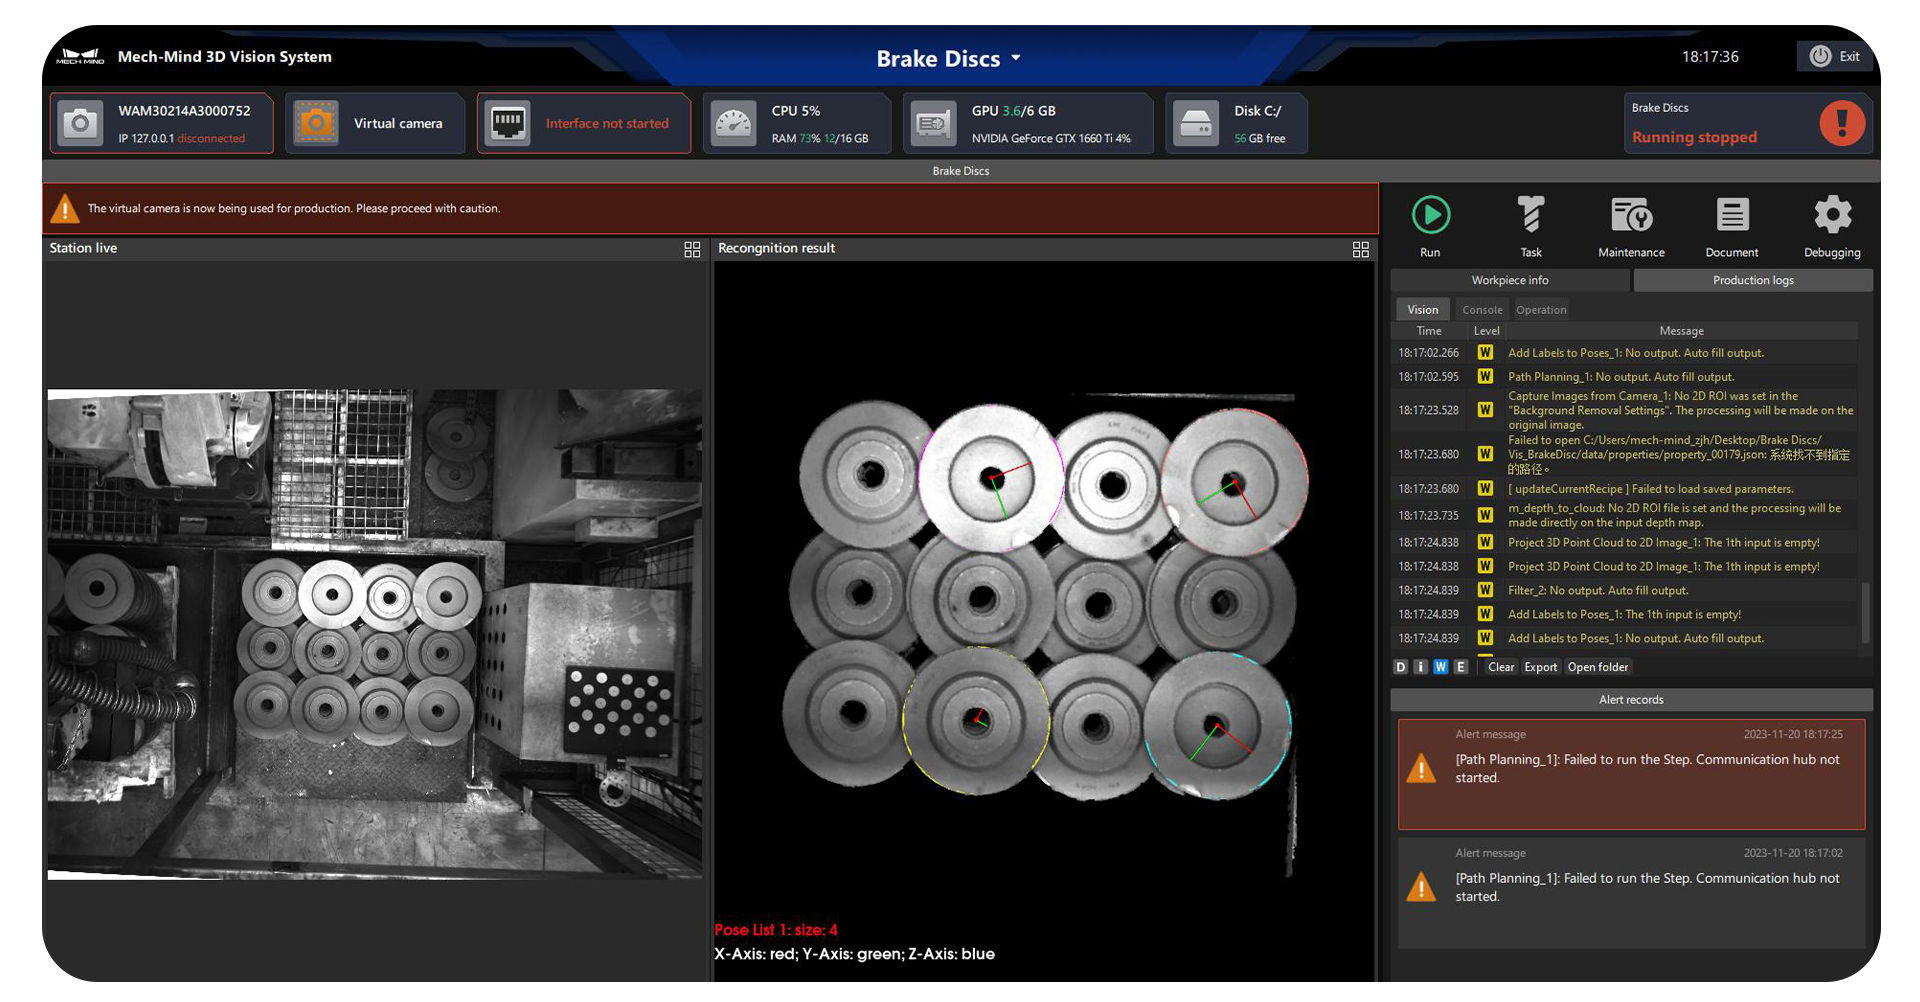
Task: Click the Interface not started network icon
Action: coord(509,123)
